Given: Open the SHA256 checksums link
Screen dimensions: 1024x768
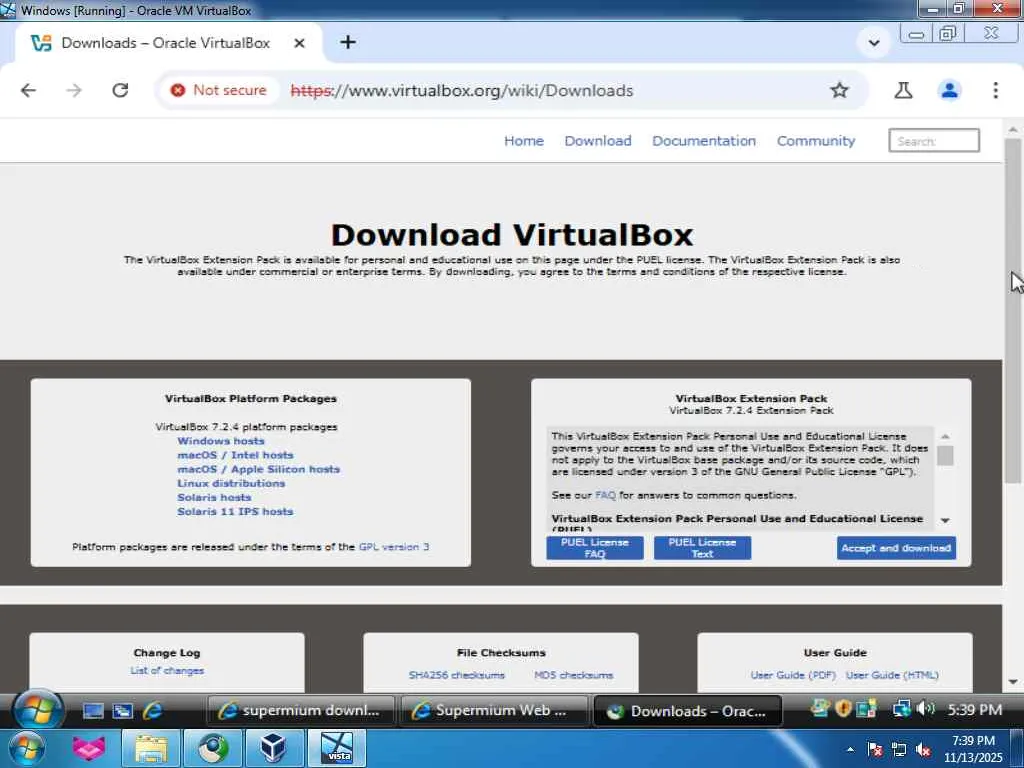Looking at the screenshot, I should [x=456, y=675].
